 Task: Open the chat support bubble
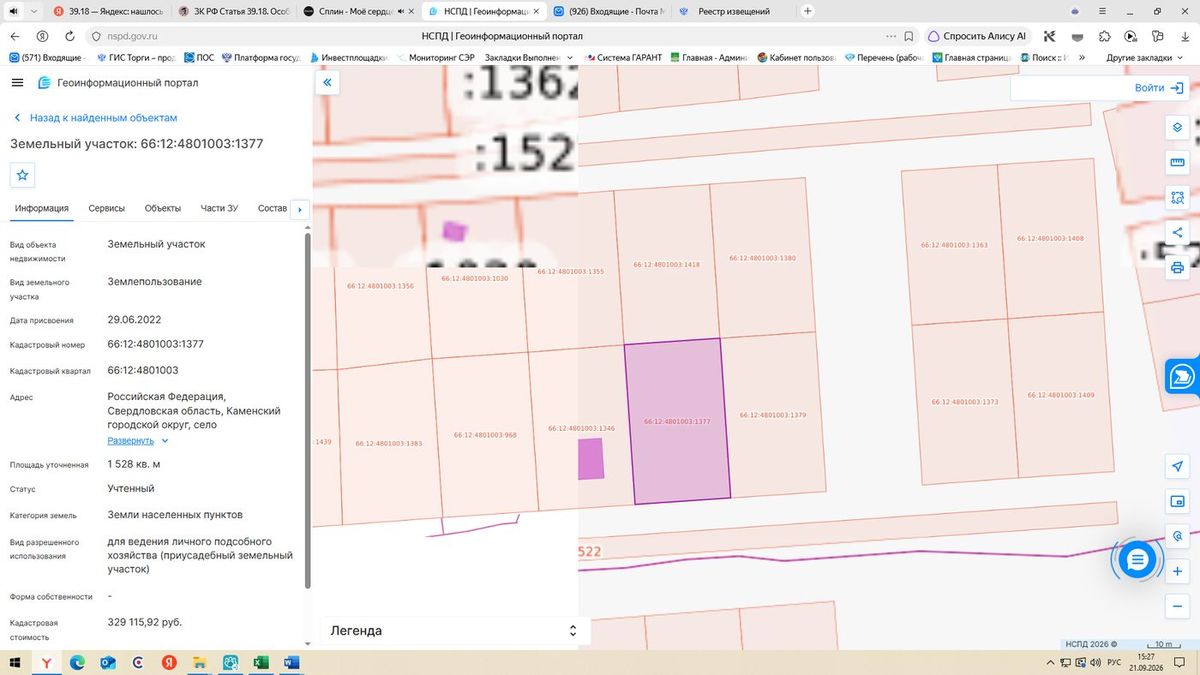(x=1137, y=560)
